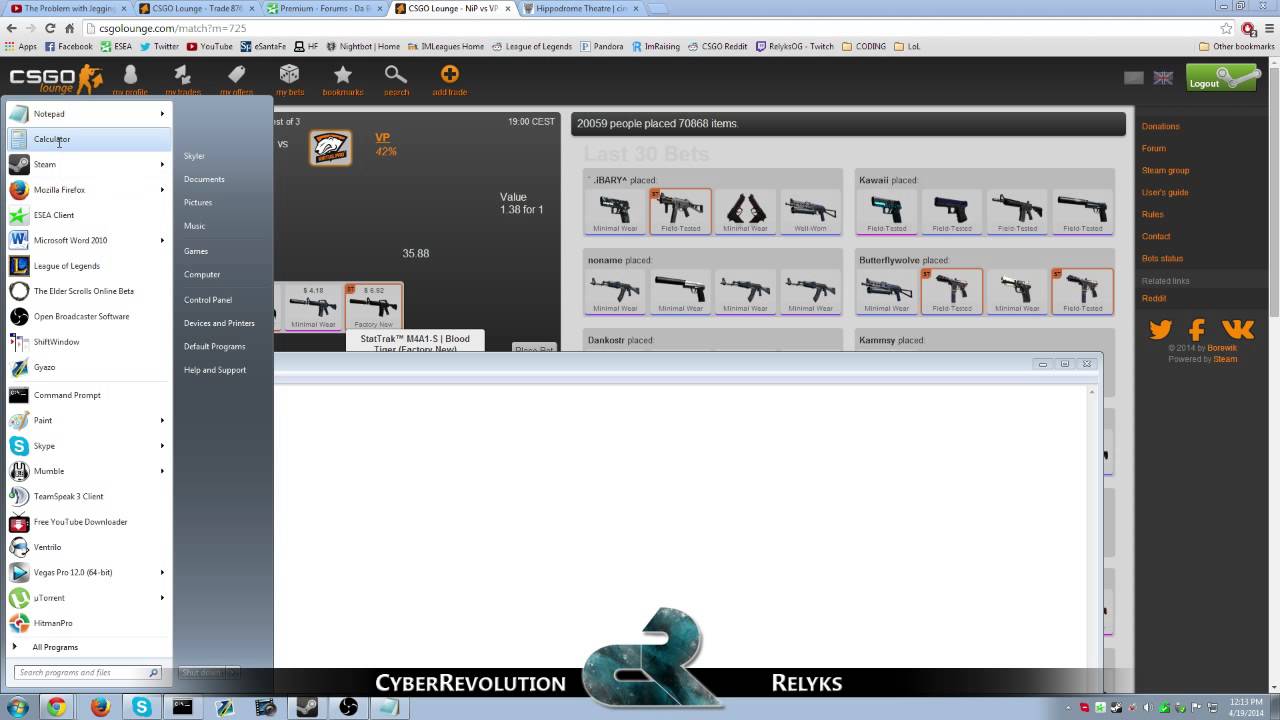The width and height of the screenshot is (1280, 720).
Task: Launch Ventrilo from Start menu
Action: (88, 547)
